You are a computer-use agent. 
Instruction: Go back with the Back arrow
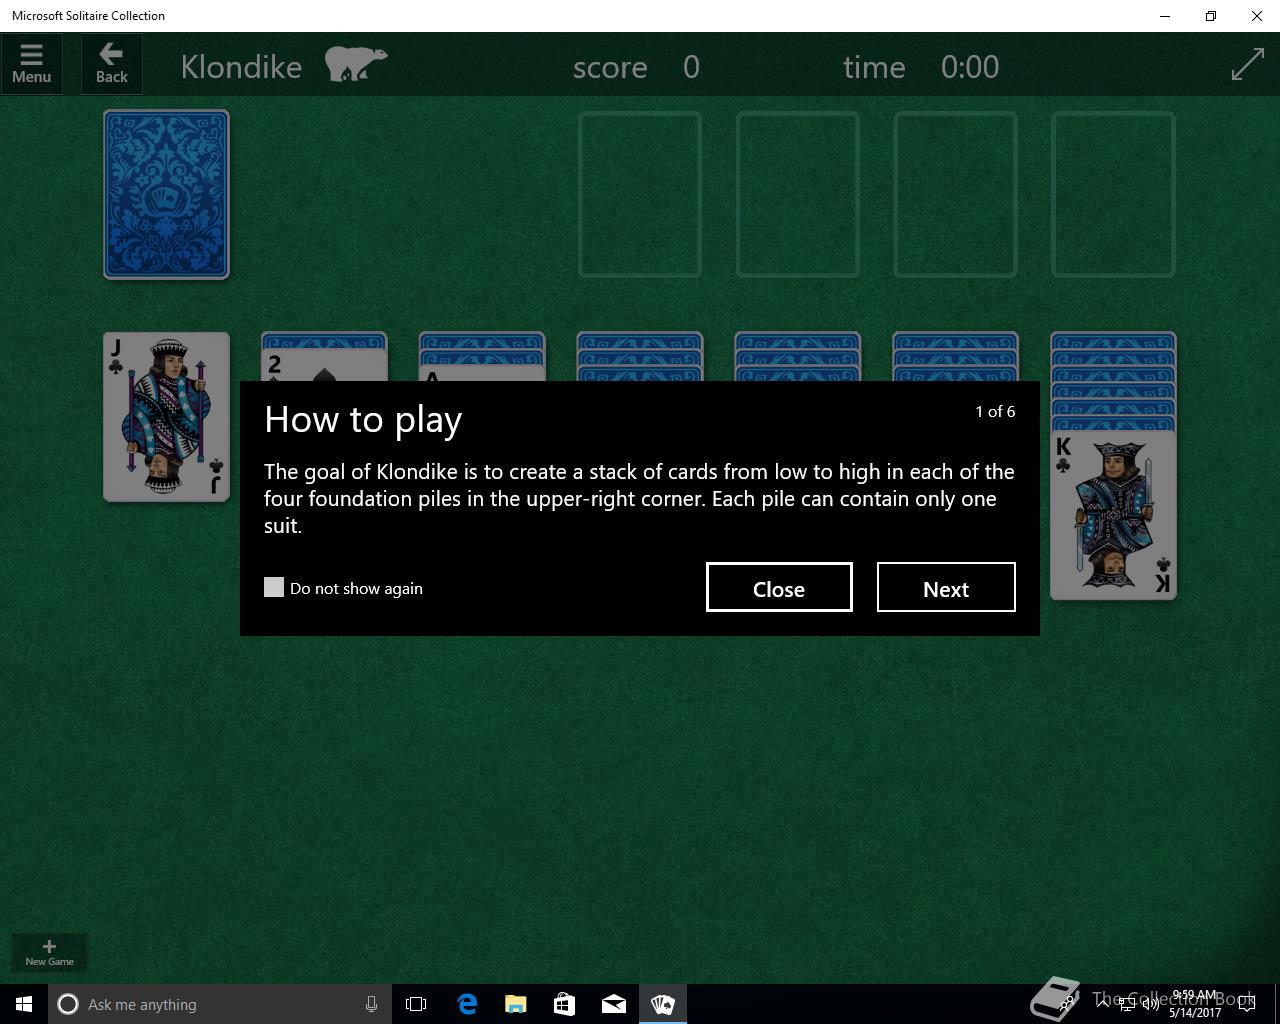coord(111,64)
